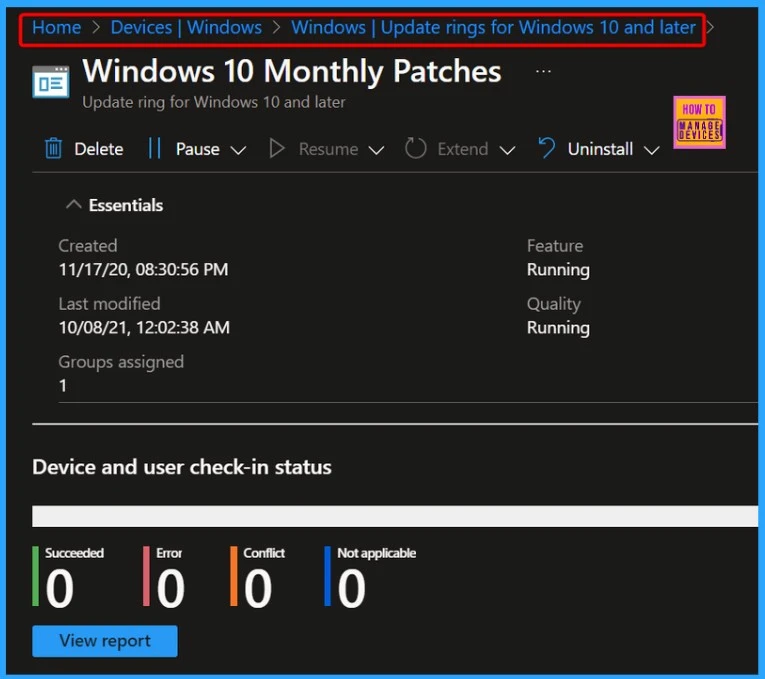765x679 pixels.
Task: Click the Essentials heading
Action: [x=126, y=205]
